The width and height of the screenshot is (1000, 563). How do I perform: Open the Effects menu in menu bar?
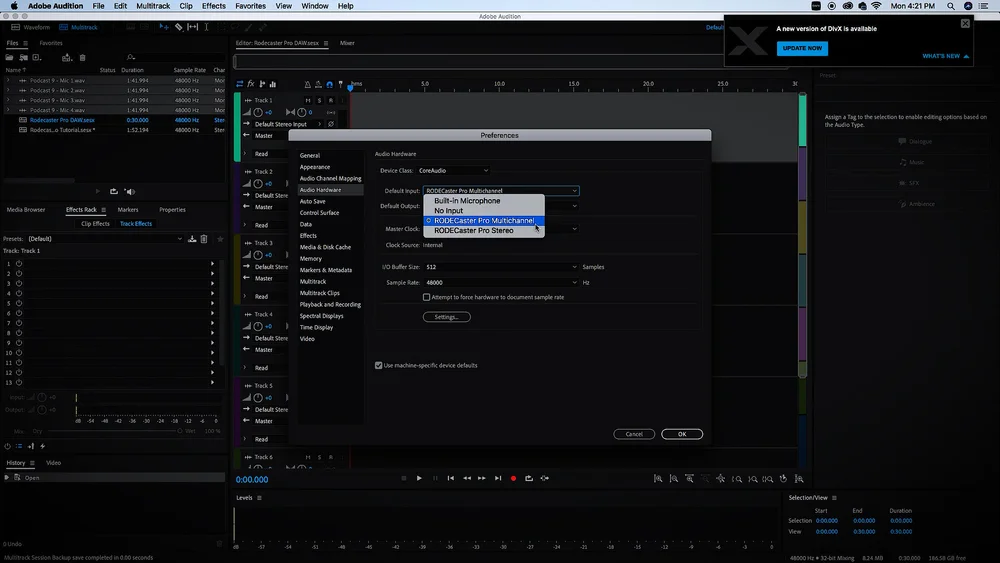tap(214, 6)
